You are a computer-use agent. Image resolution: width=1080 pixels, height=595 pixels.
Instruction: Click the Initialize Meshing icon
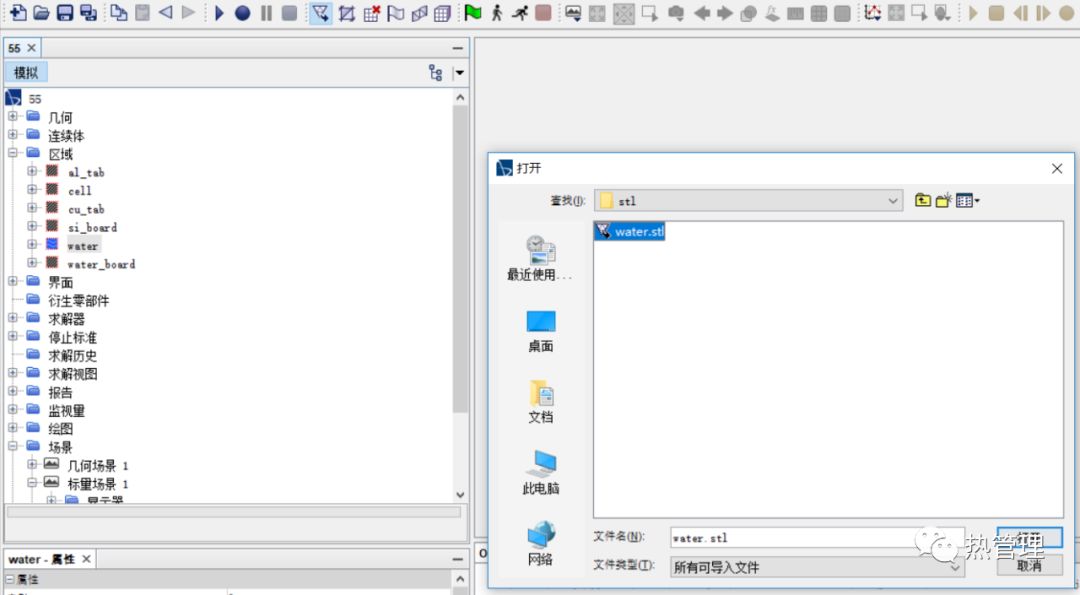[x=347, y=12]
